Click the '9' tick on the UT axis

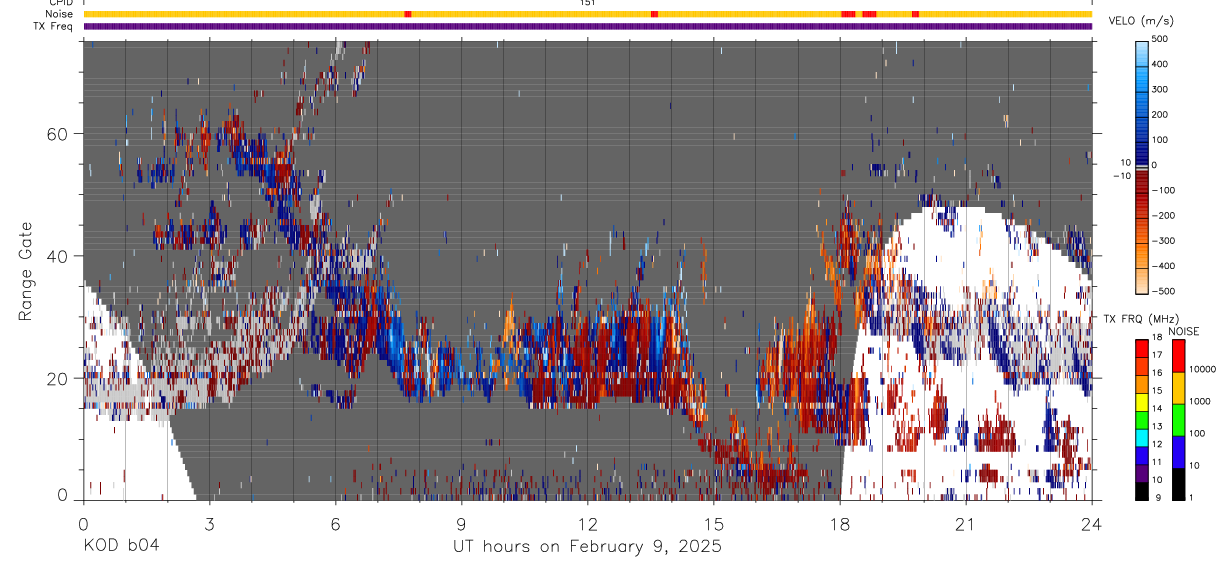click(x=461, y=523)
